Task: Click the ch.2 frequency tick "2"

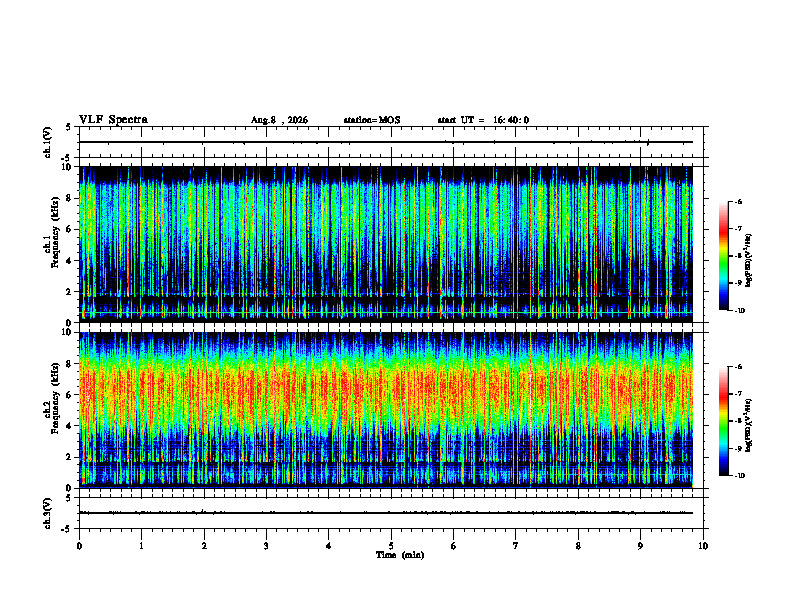Action: [x=68, y=457]
